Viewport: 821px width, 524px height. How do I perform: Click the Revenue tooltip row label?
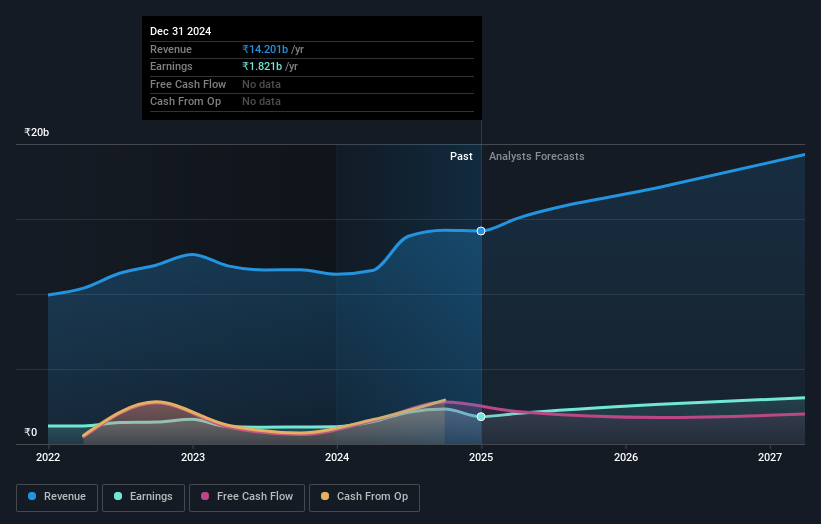point(171,49)
